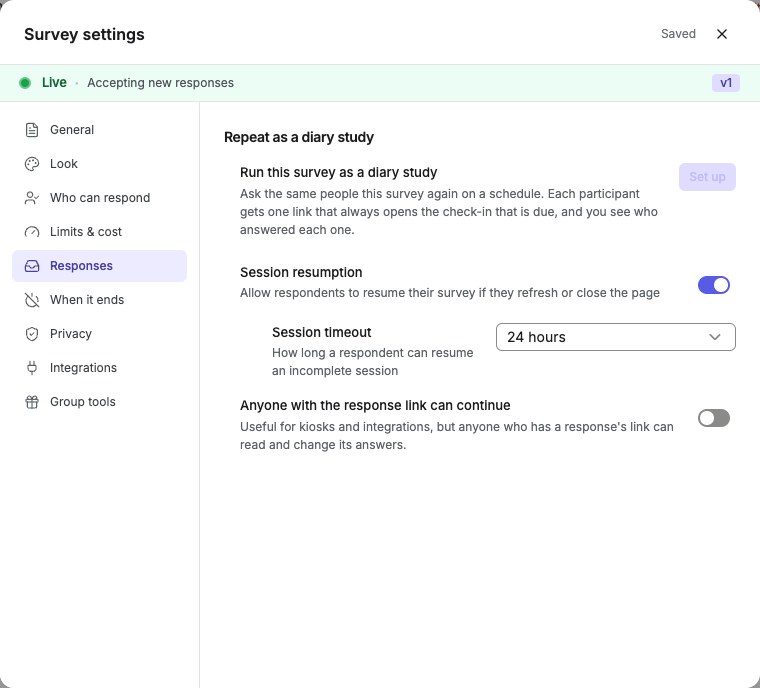This screenshot has width=760, height=688.
Task: Click the General document icon
Action: tap(32, 130)
